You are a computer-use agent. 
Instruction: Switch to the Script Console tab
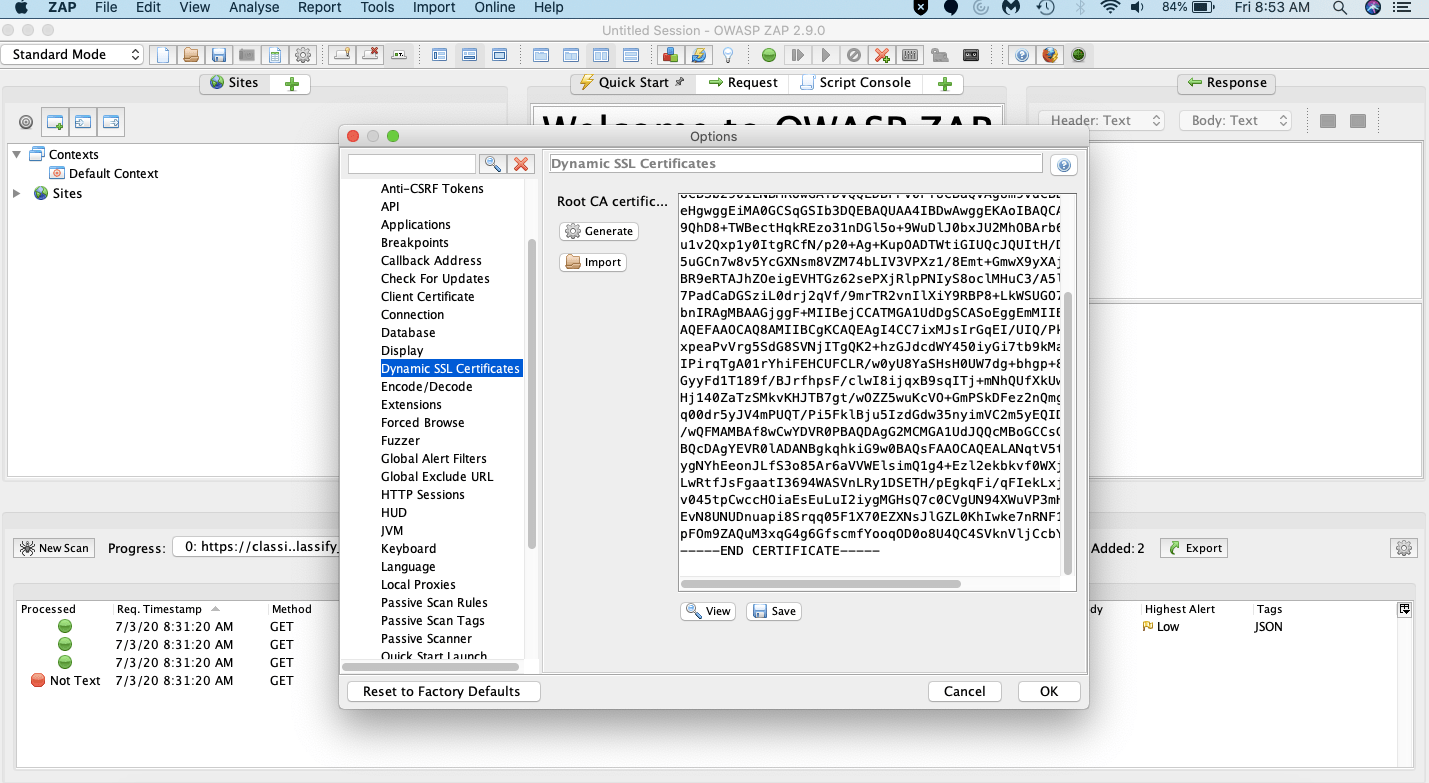point(856,83)
